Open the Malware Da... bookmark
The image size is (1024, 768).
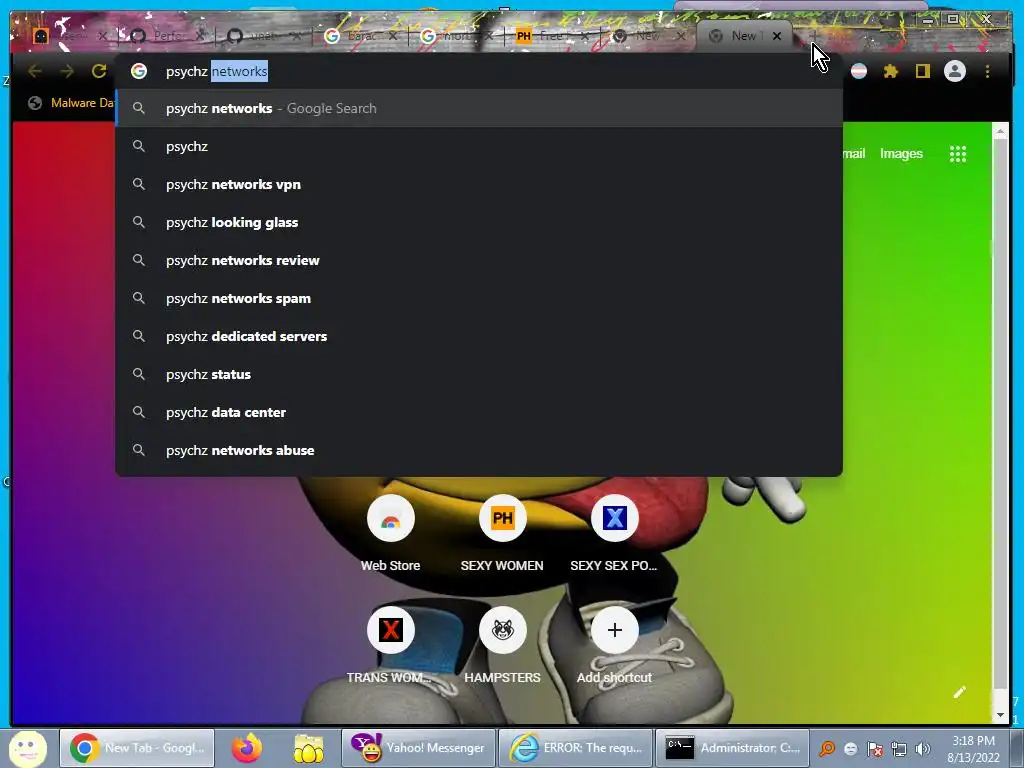point(72,103)
